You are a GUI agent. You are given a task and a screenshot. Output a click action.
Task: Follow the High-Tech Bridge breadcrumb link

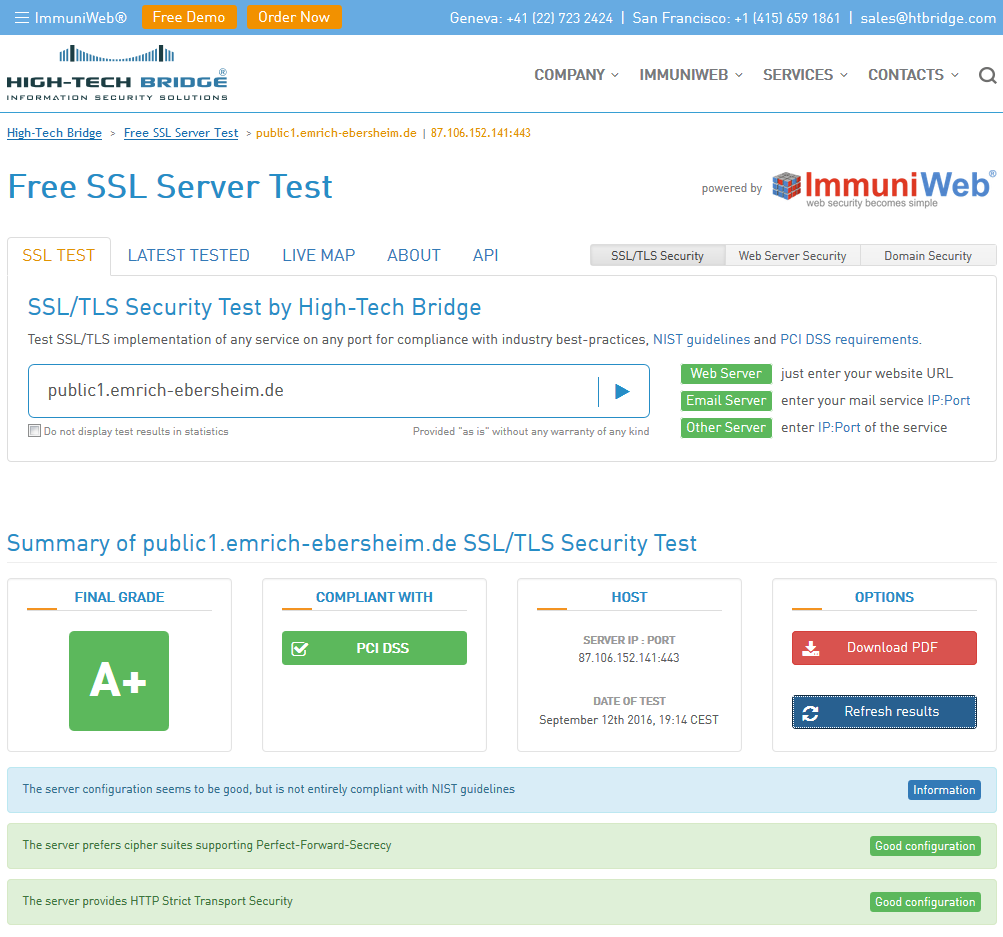(x=54, y=133)
